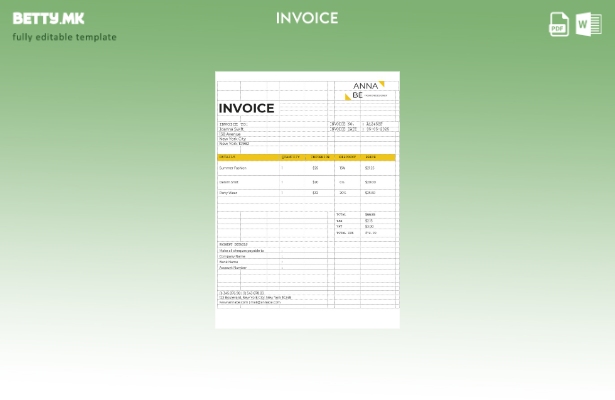Viewport: 615px width, 400px height.
Task: Click the Word document format icon
Action: [x=589, y=24]
